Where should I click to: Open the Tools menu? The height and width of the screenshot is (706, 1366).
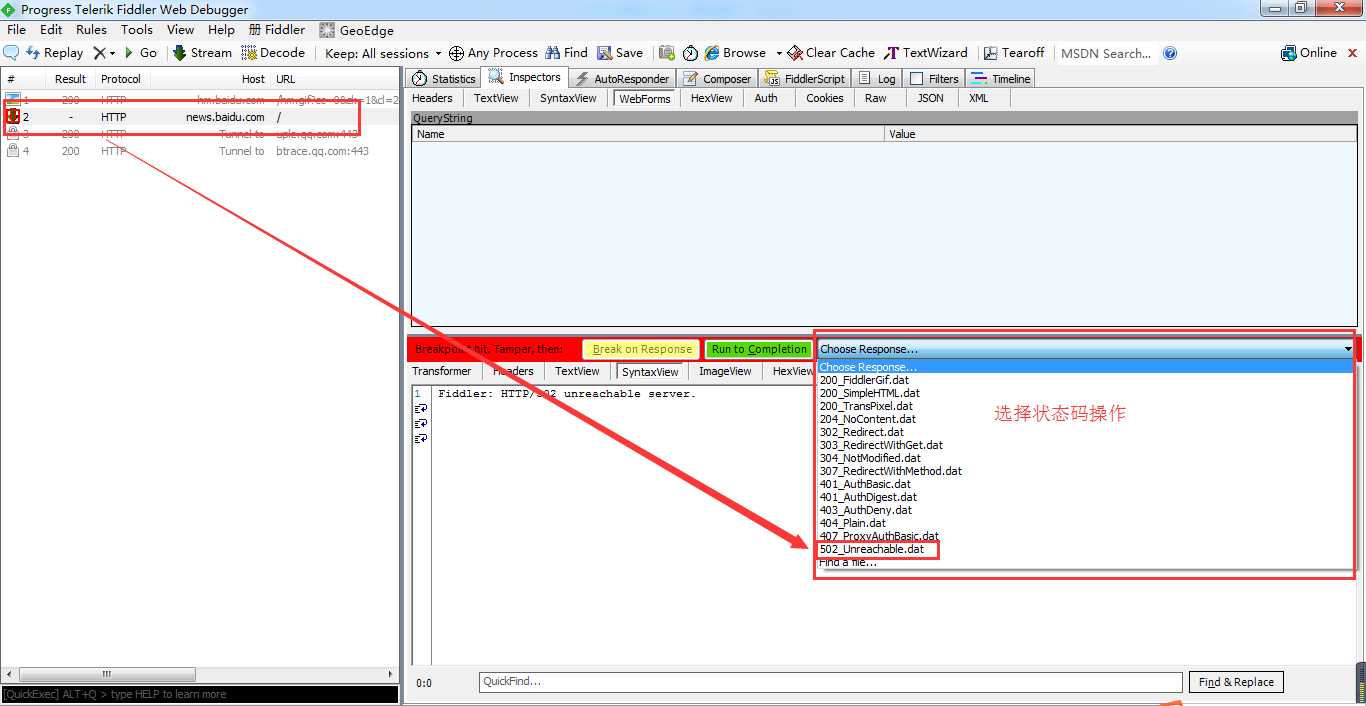[137, 30]
